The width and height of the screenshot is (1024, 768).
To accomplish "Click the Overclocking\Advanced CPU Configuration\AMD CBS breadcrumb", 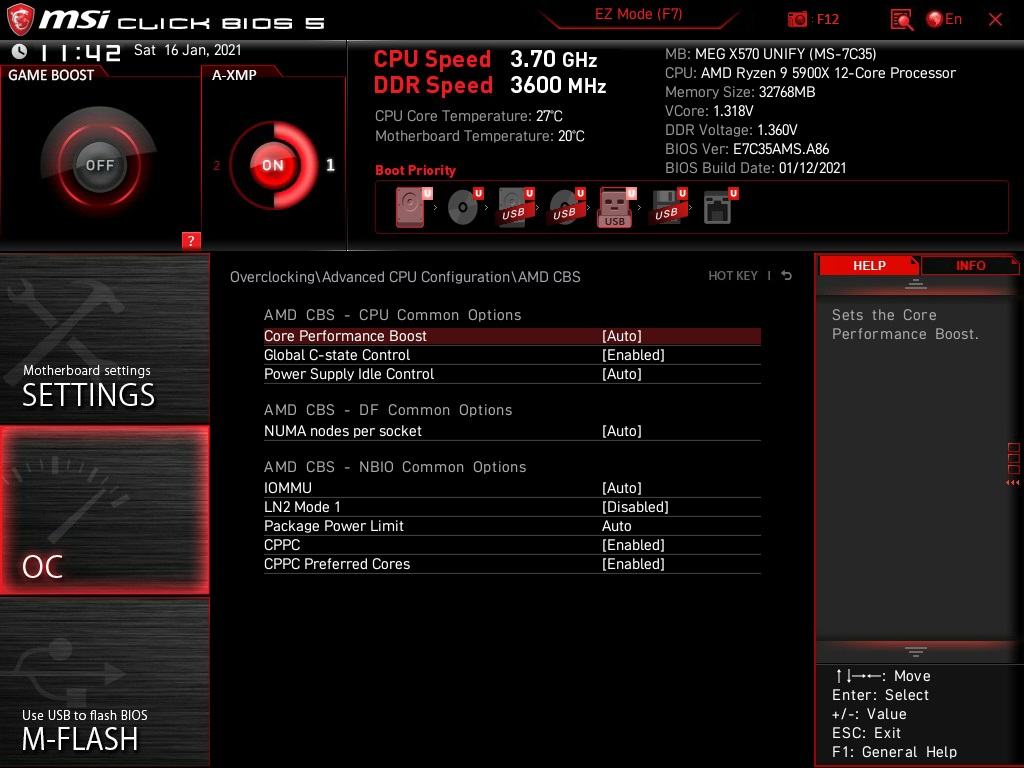I will 405,276.
